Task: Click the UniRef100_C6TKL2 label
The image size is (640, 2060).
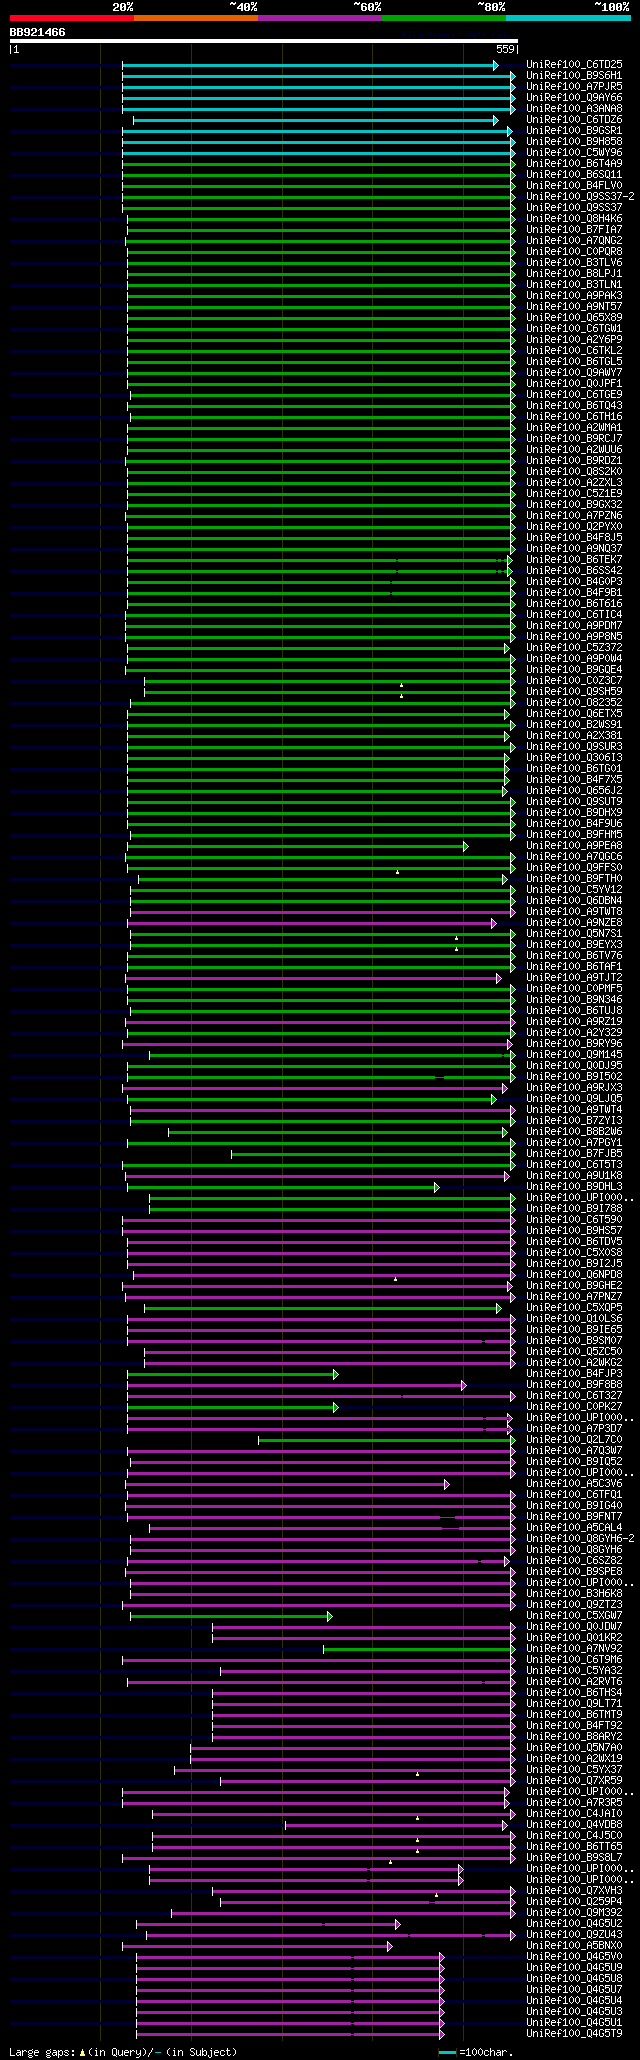Action: (574, 351)
